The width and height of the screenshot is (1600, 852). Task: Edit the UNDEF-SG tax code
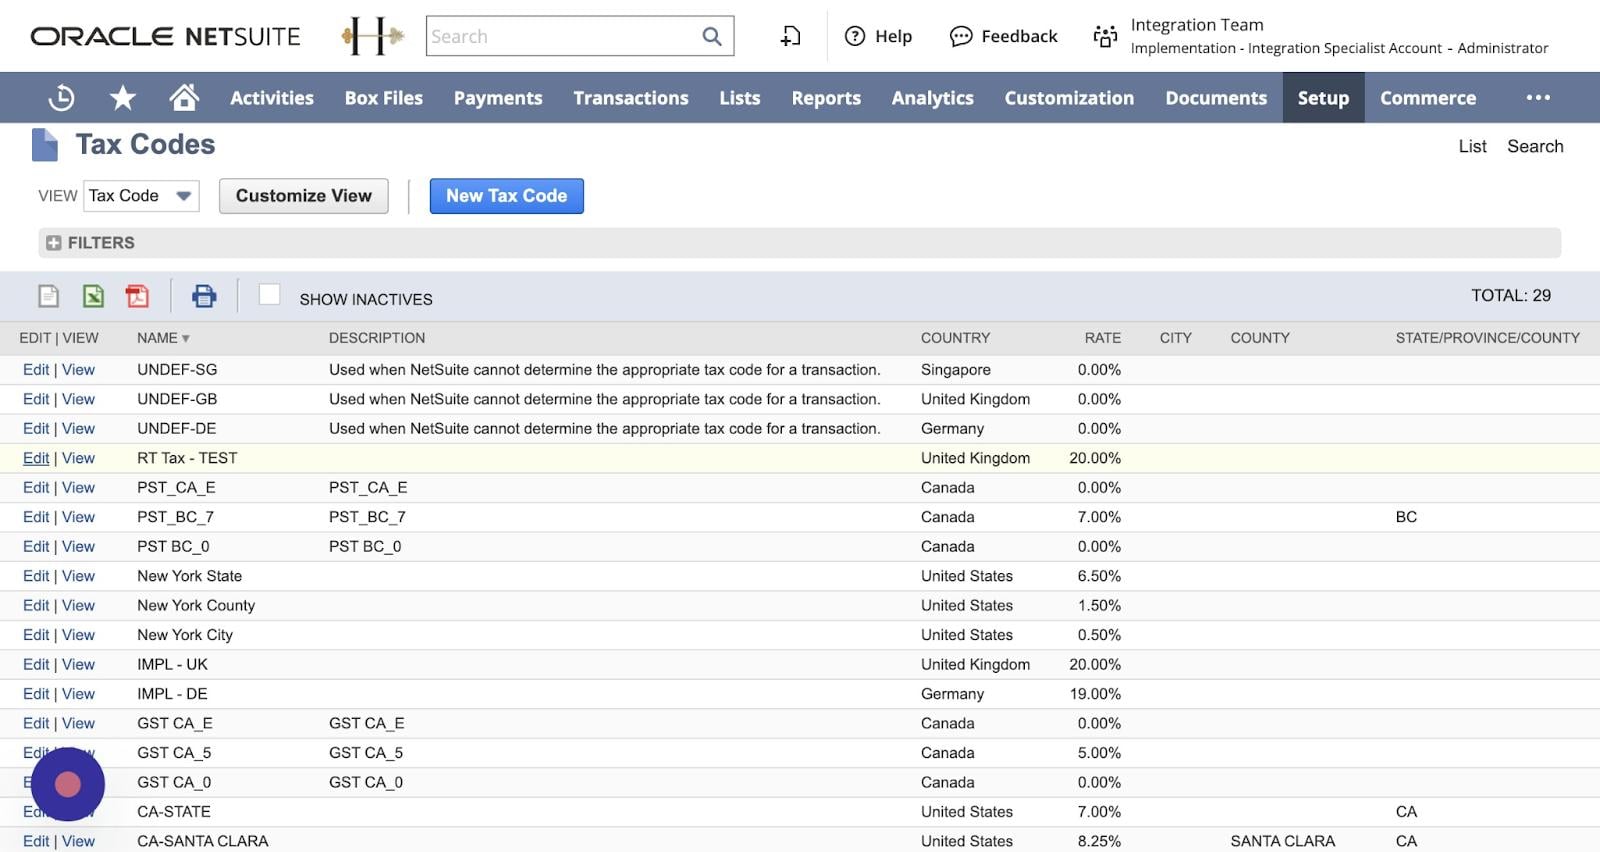point(36,370)
